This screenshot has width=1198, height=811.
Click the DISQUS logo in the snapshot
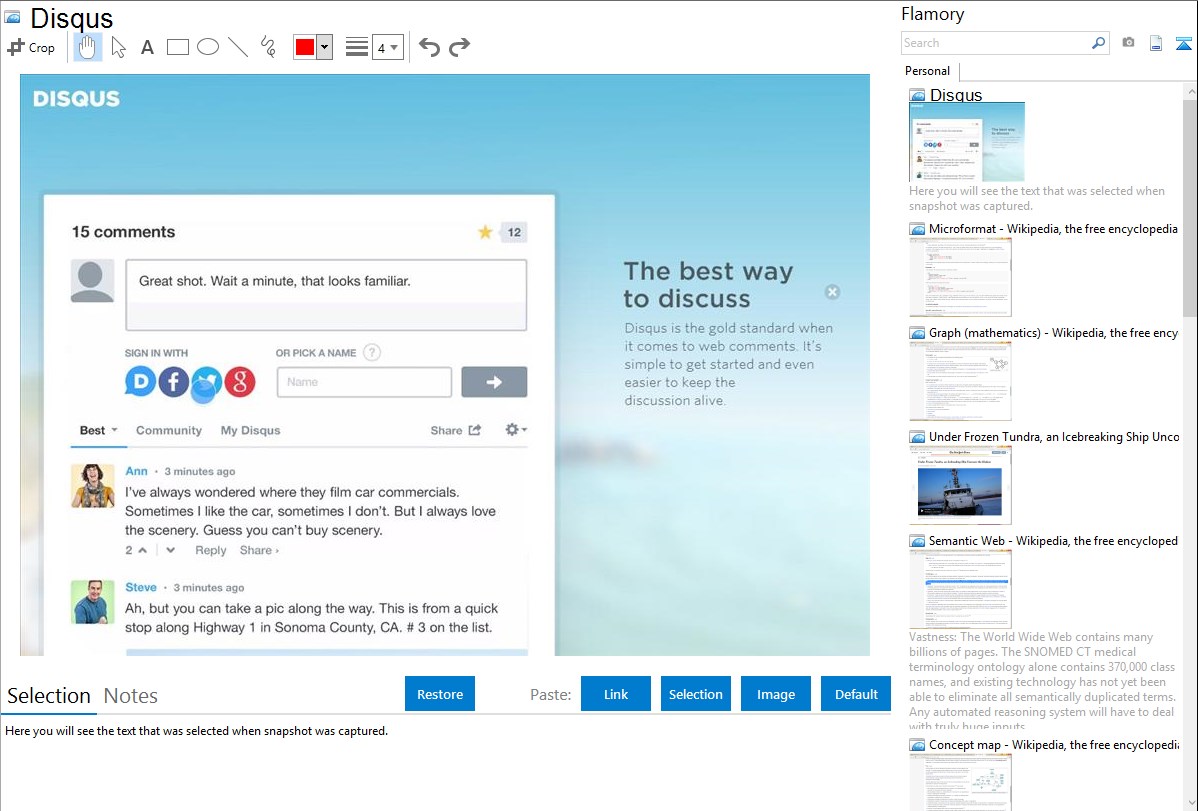point(76,99)
